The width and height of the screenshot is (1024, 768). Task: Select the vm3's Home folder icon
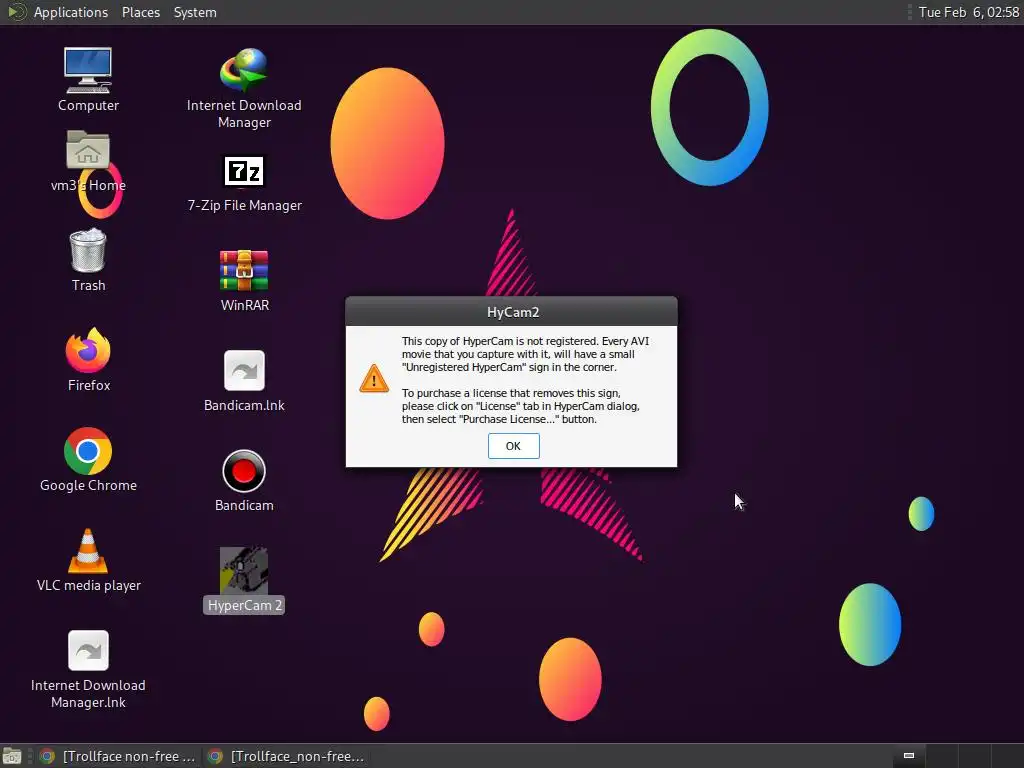(88, 150)
